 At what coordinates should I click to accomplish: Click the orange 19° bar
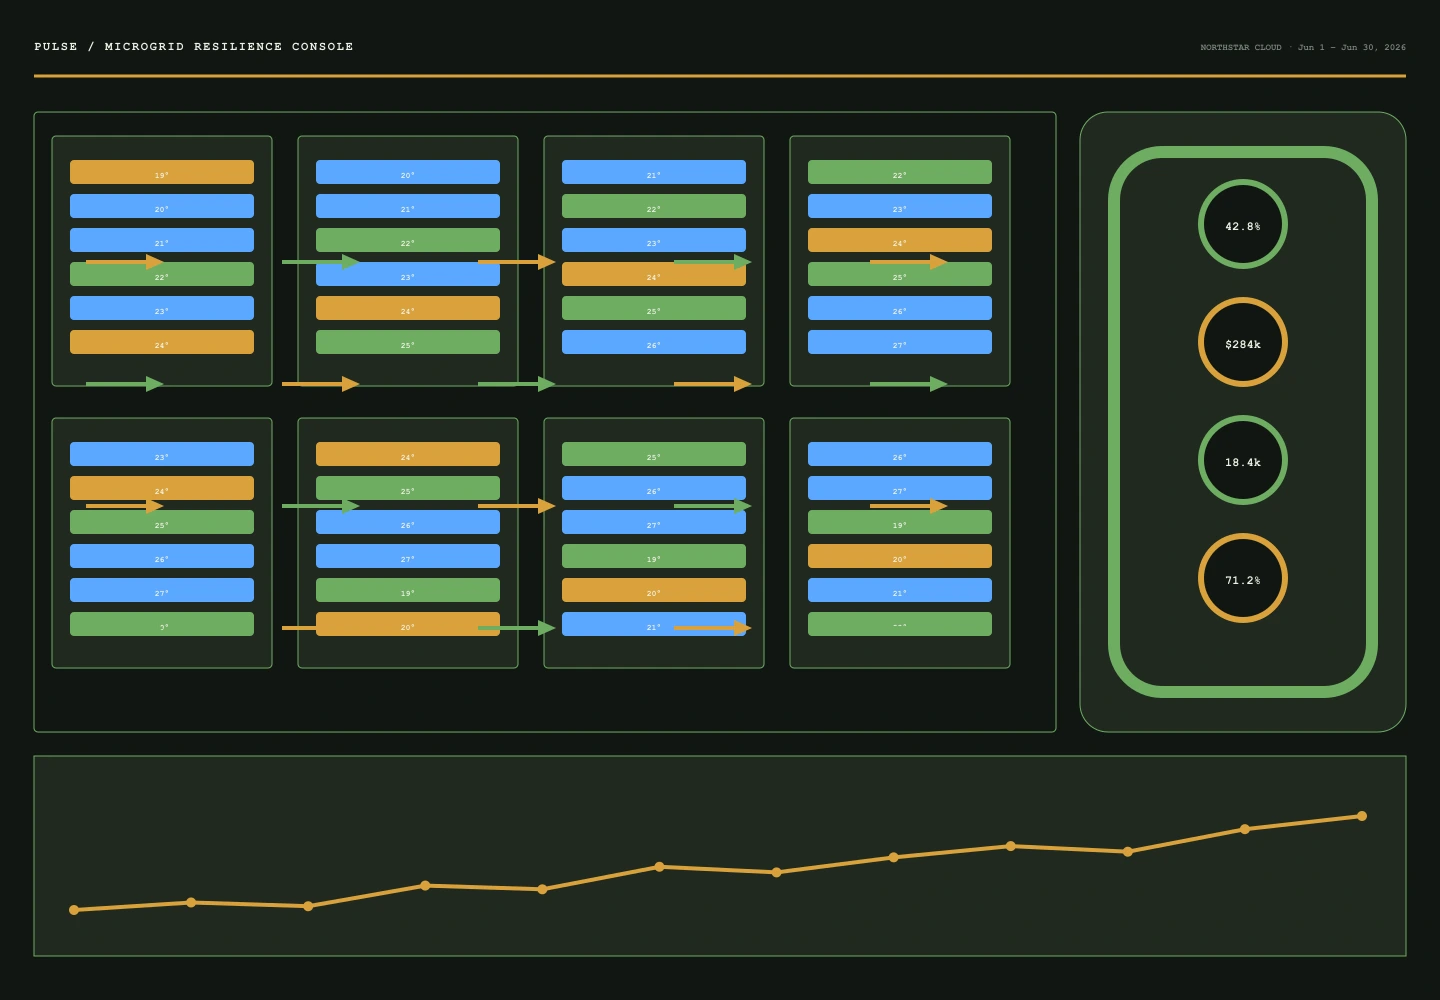(x=162, y=172)
